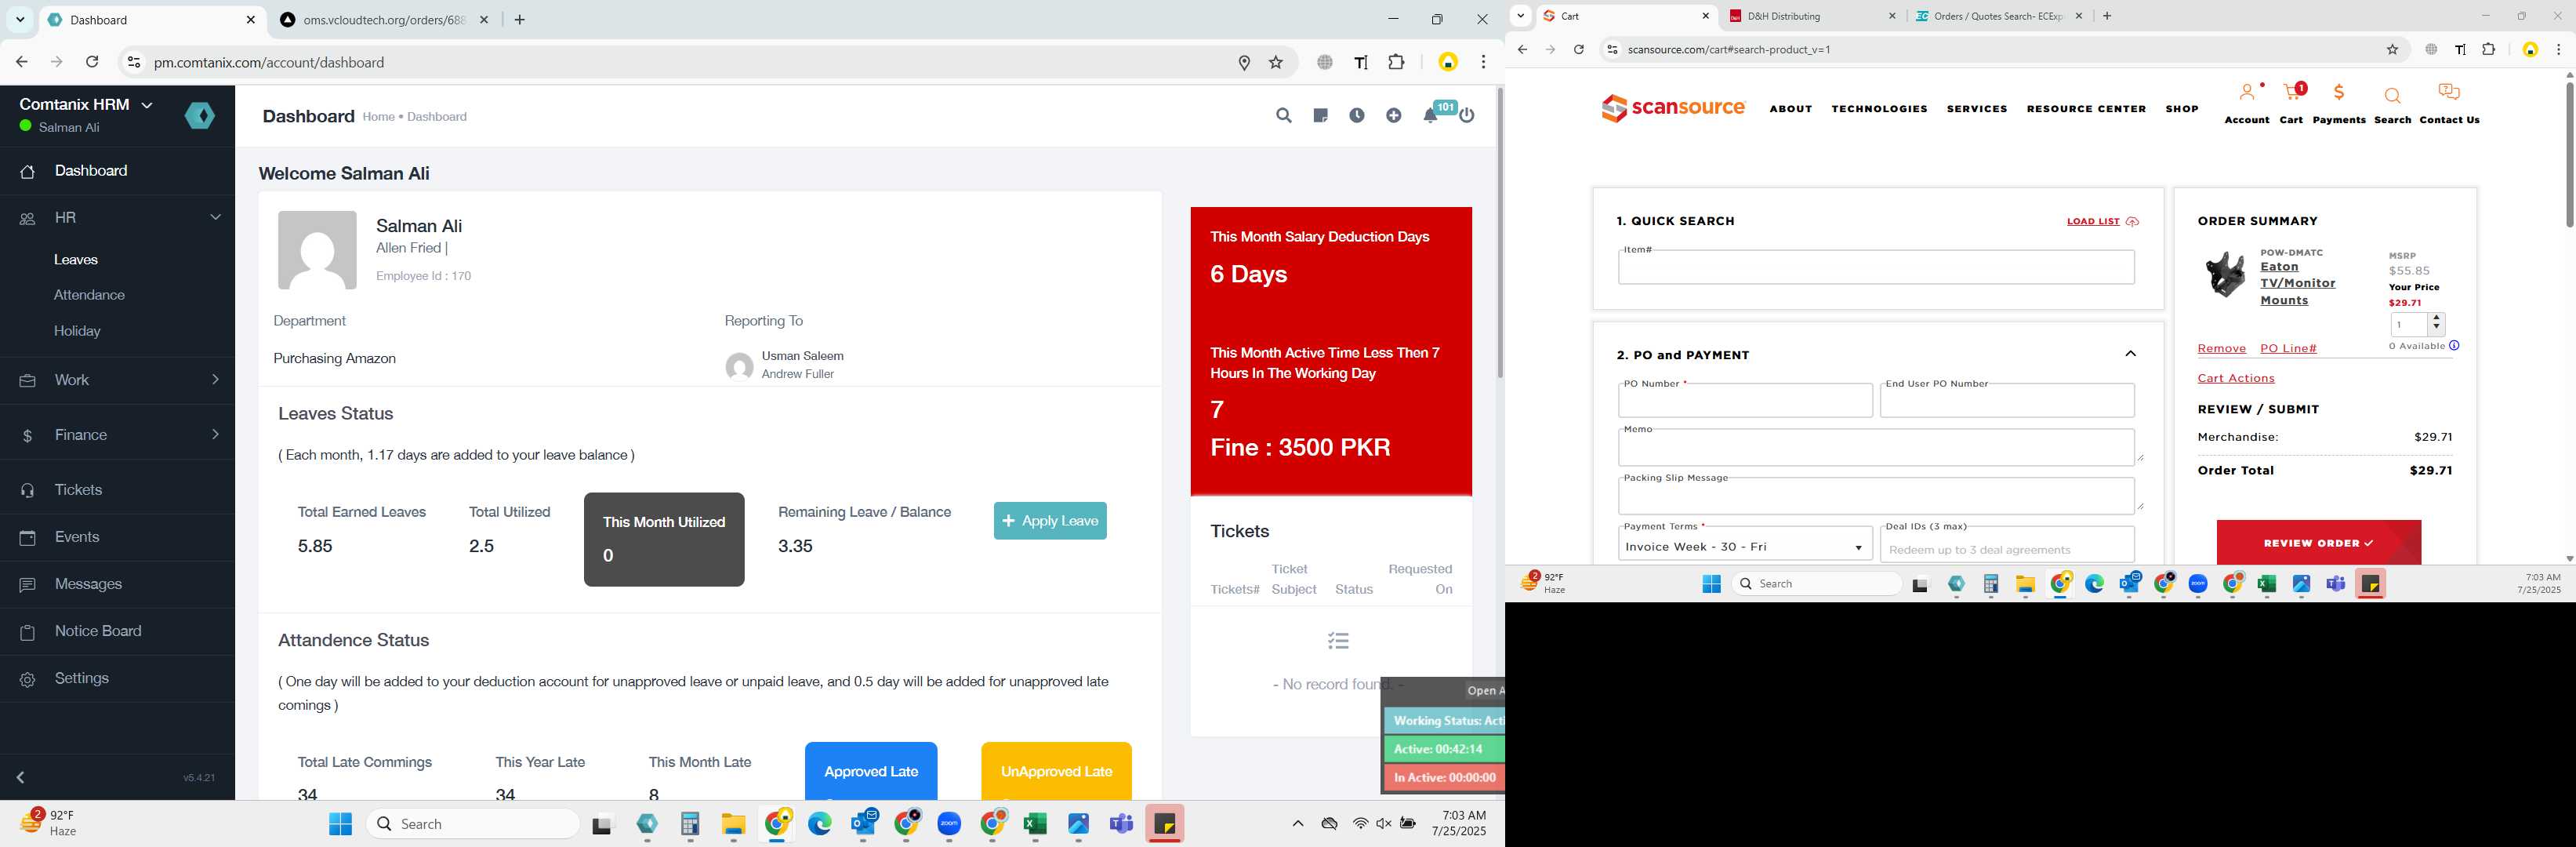The image size is (2576, 847).
Task: Switch to Orders / Quotes Search tab
Action: coord(1998,16)
